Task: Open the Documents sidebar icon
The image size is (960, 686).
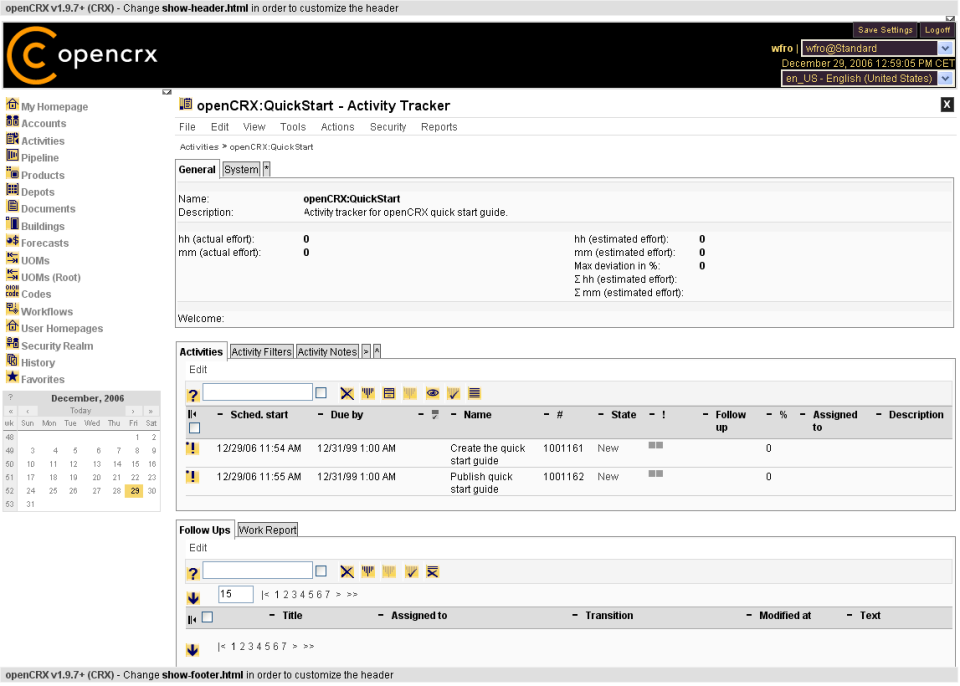Action: coord(12,207)
